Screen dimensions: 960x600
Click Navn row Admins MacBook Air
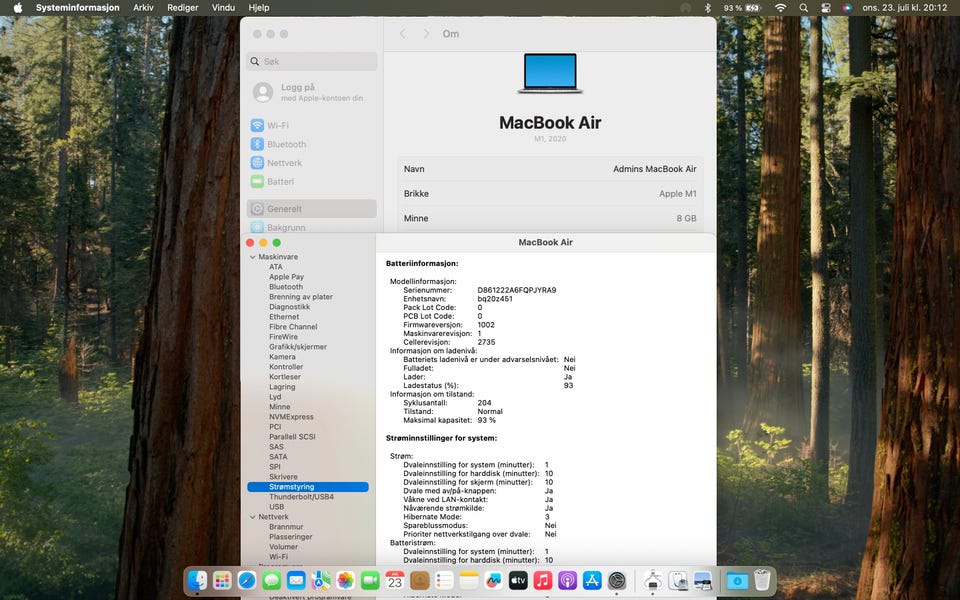[550, 169]
